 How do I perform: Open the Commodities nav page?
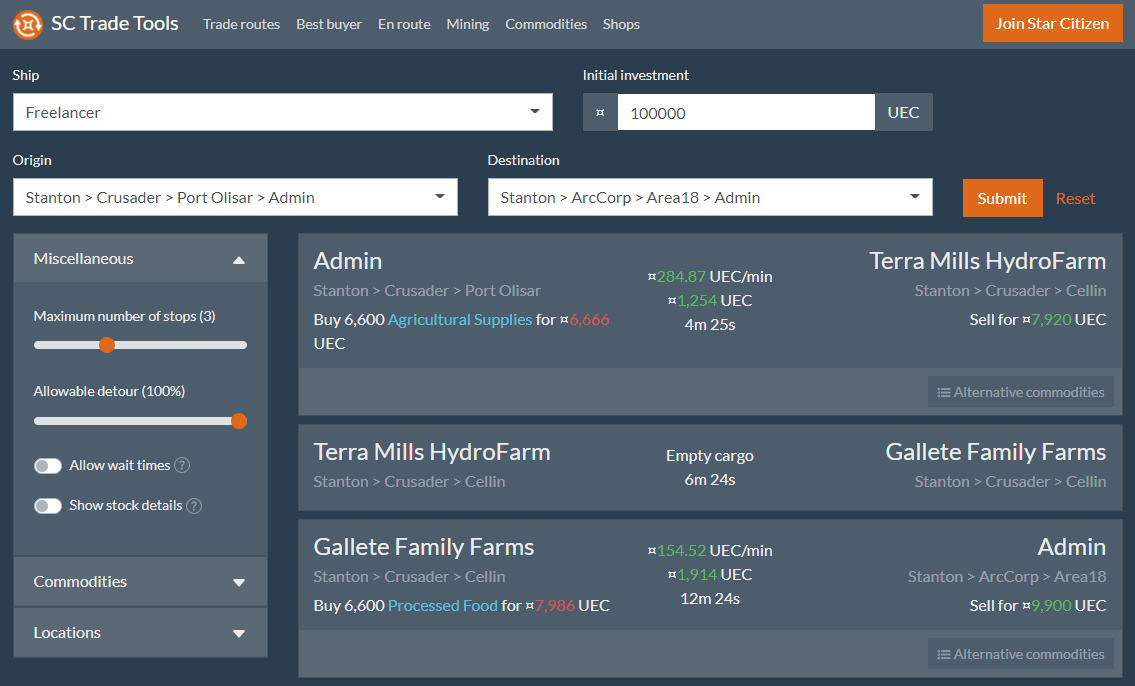point(546,24)
